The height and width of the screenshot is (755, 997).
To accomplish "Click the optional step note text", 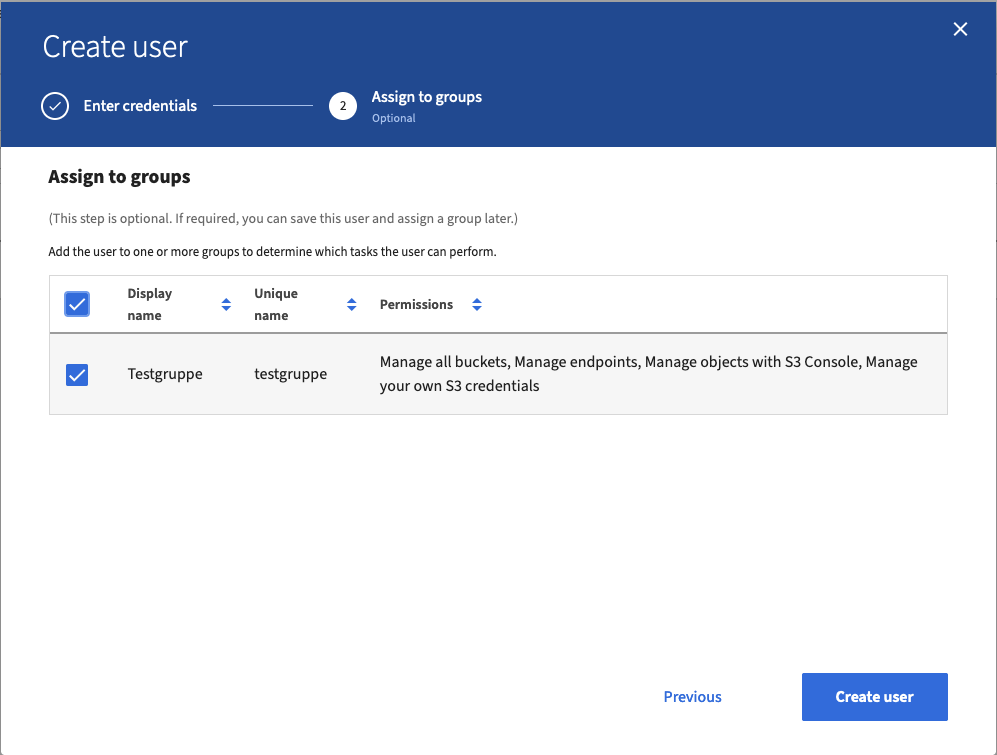I will tap(283, 219).
